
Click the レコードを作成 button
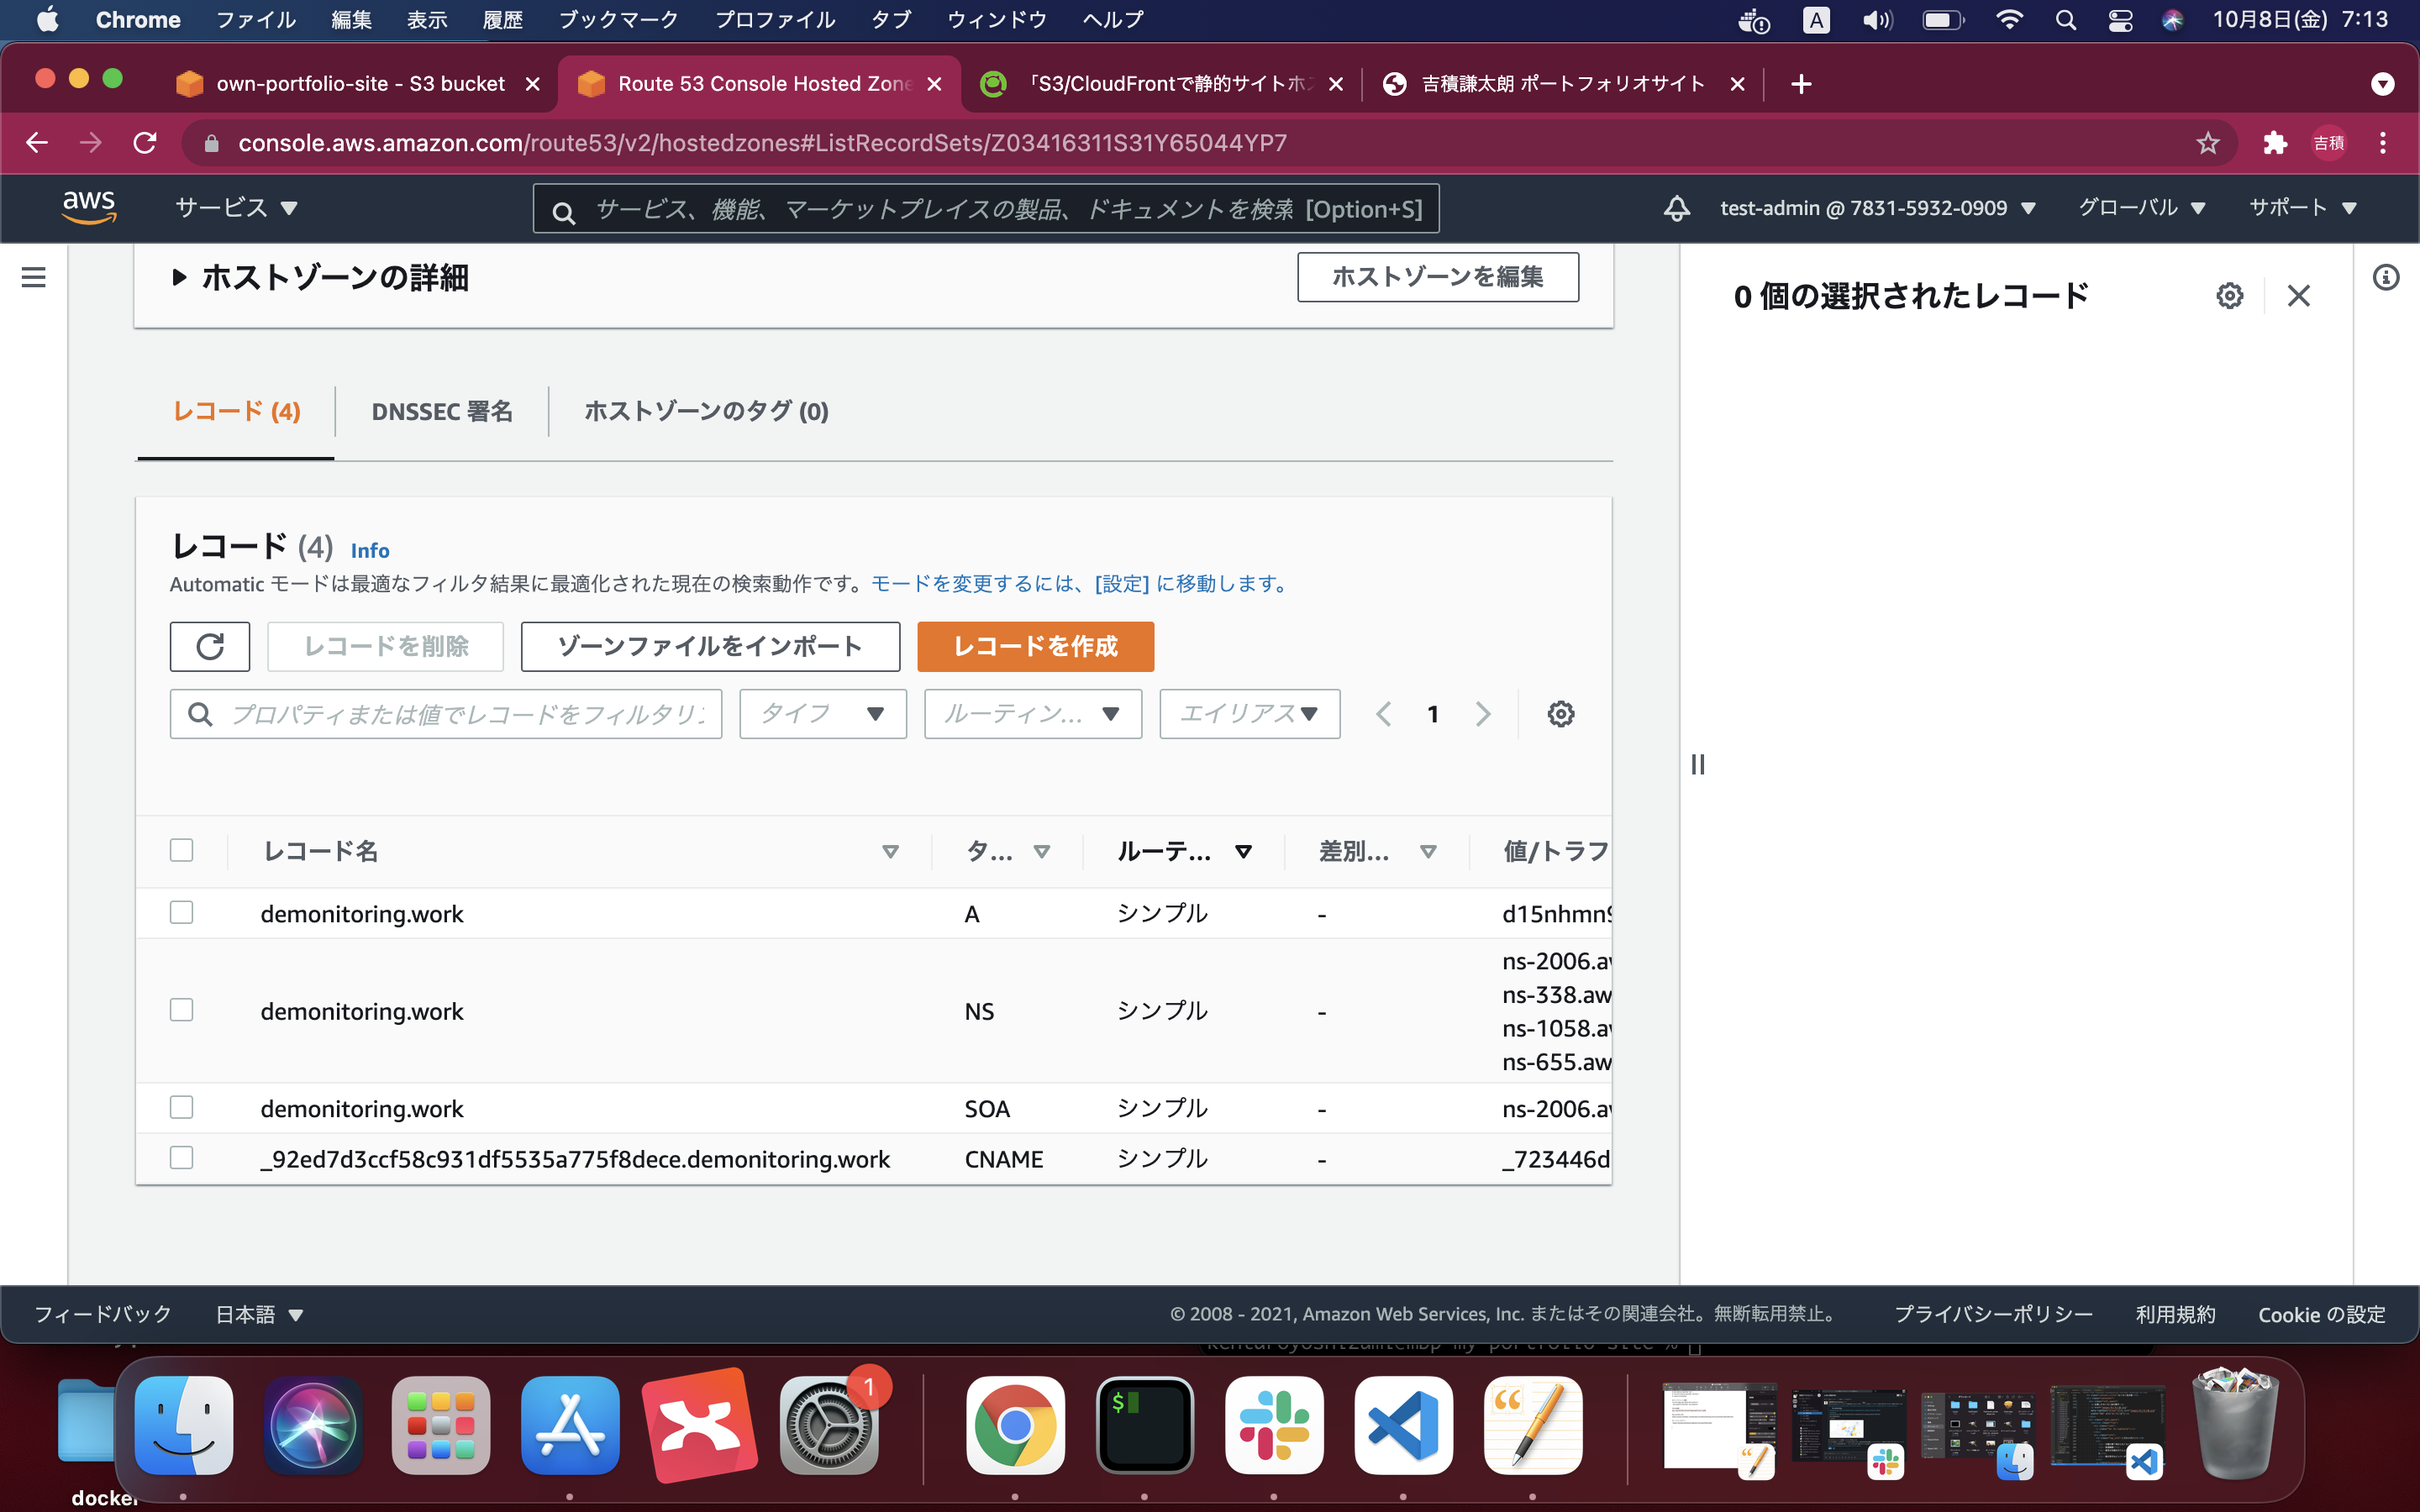(x=1035, y=646)
